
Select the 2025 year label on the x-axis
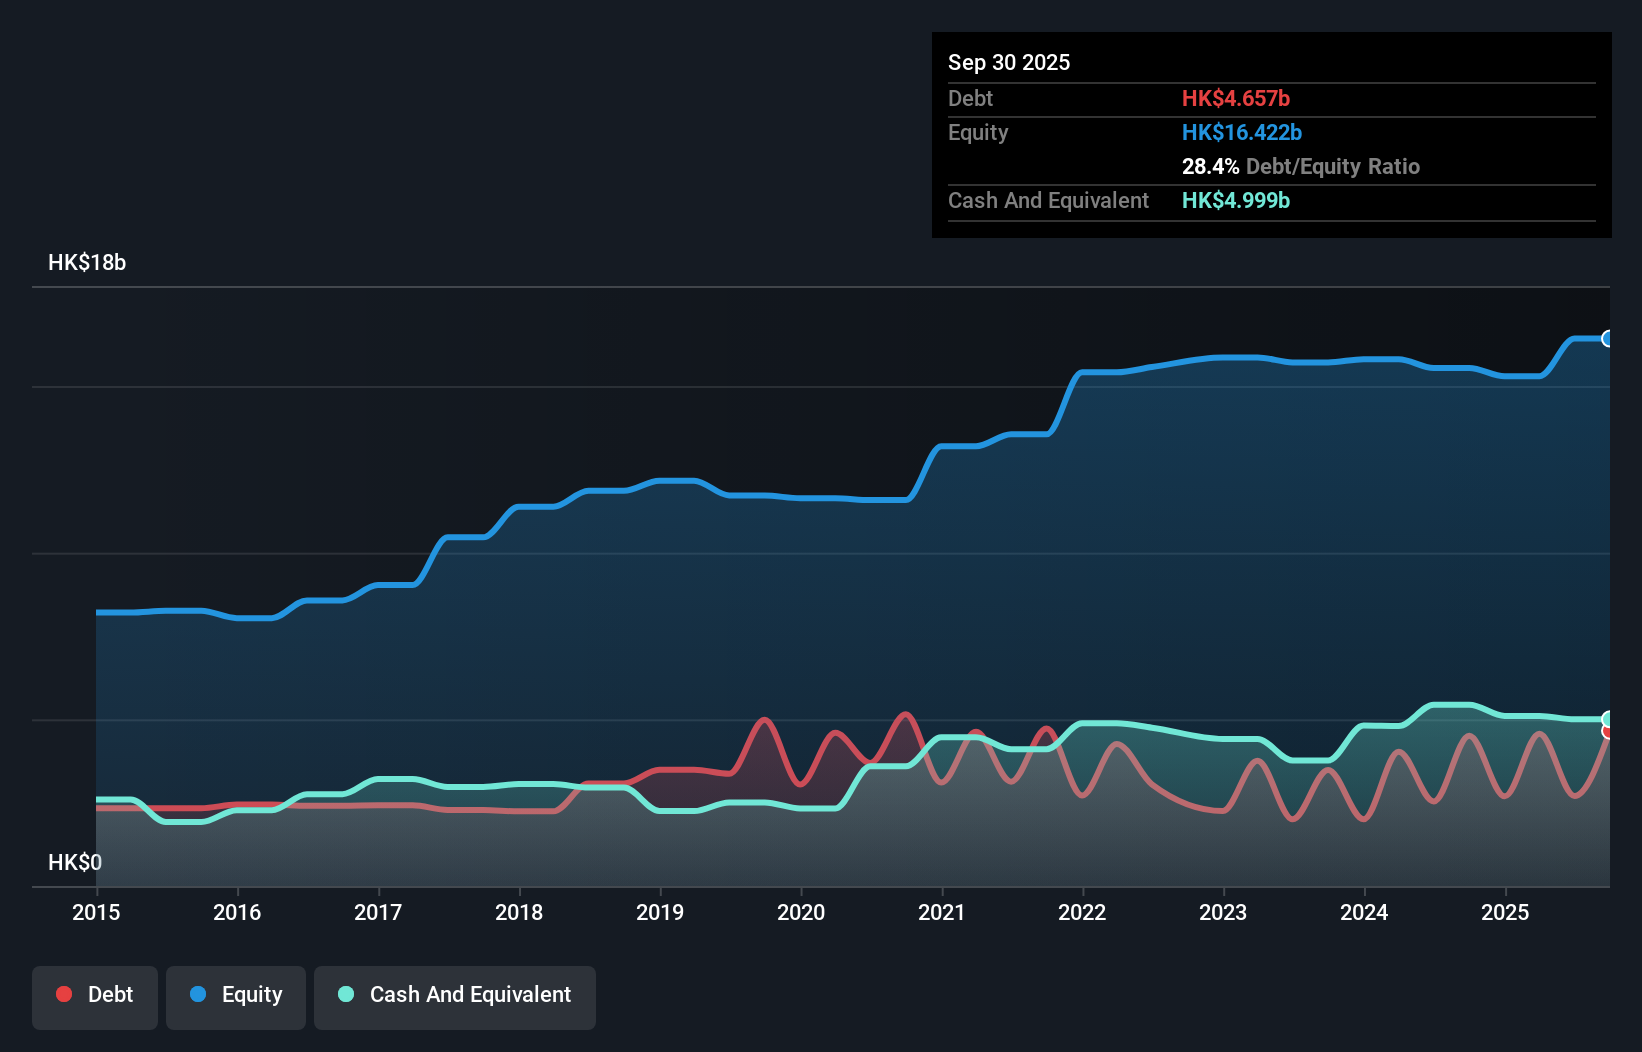click(x=1506, y=912)
